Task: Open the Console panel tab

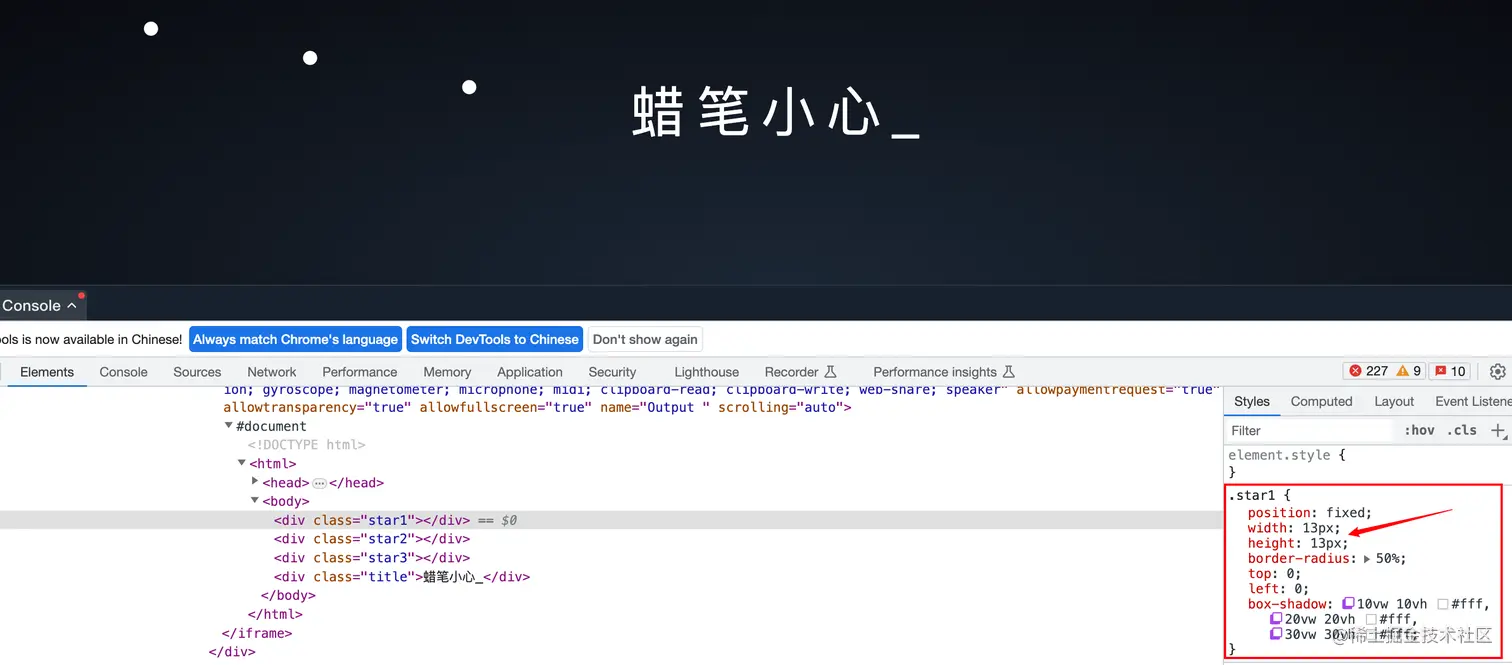Action: tap(124, 372)
